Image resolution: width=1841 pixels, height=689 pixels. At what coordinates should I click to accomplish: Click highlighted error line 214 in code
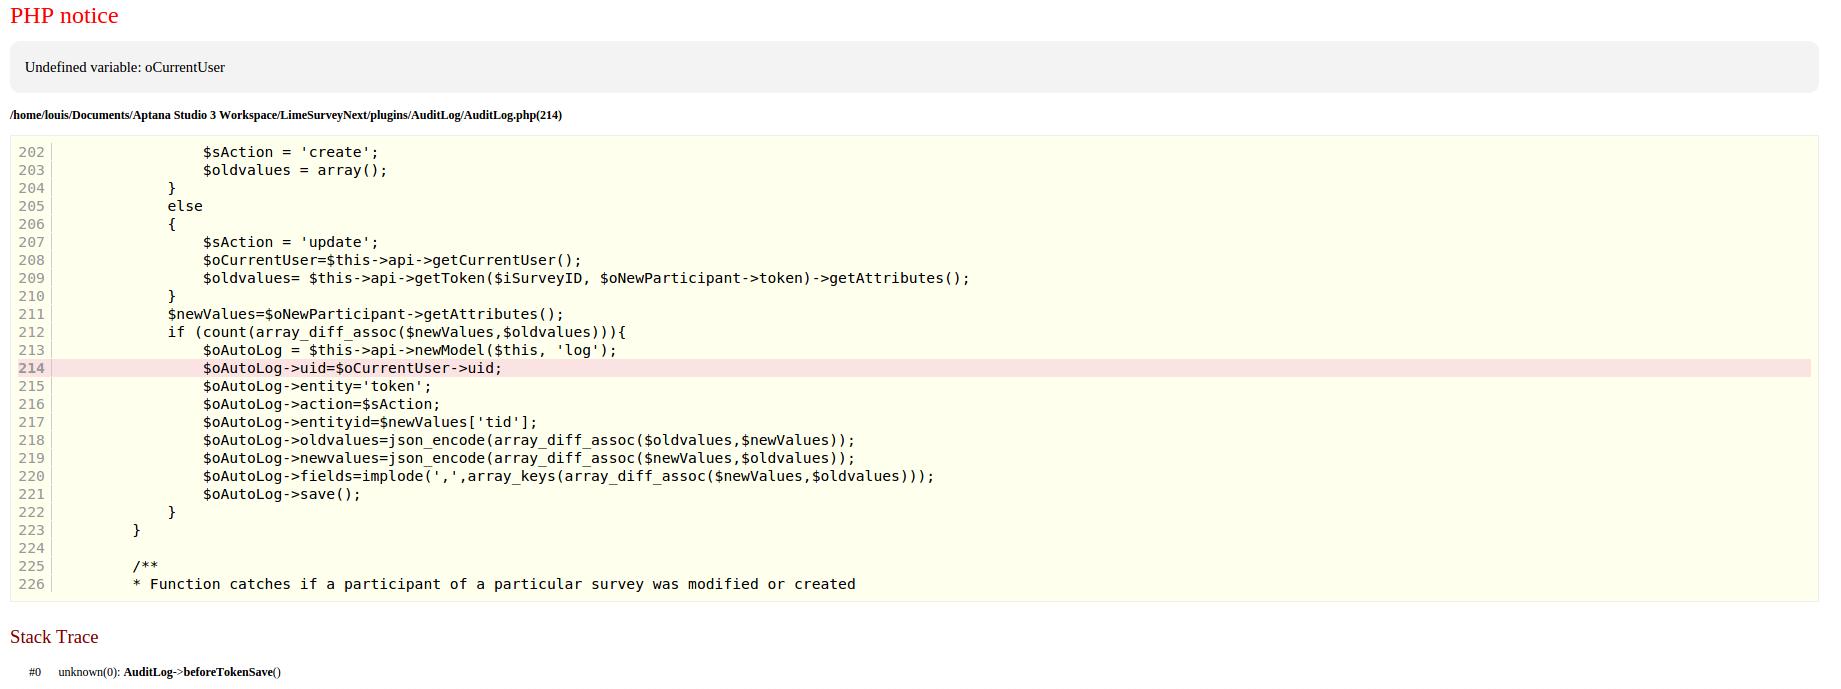pos(352,368)
